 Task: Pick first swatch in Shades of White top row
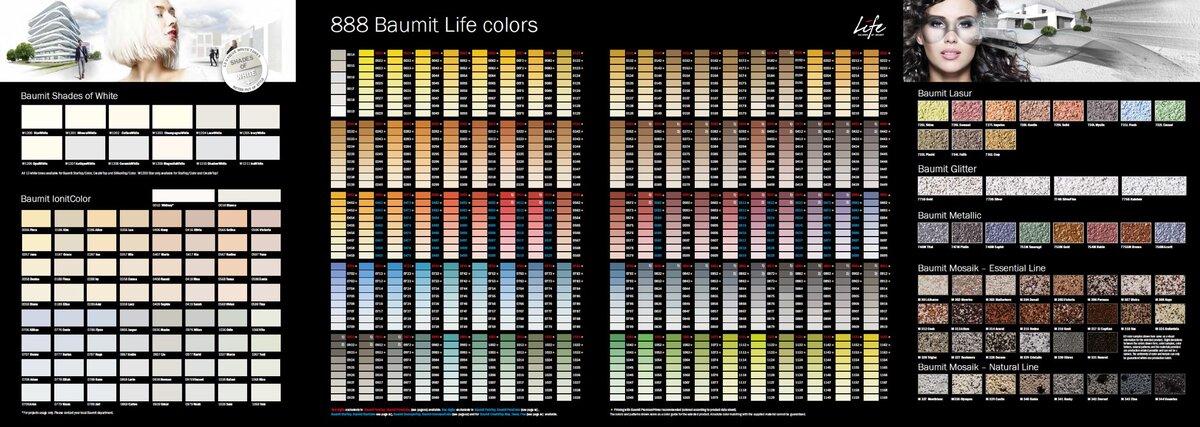(x=40, y=115)
